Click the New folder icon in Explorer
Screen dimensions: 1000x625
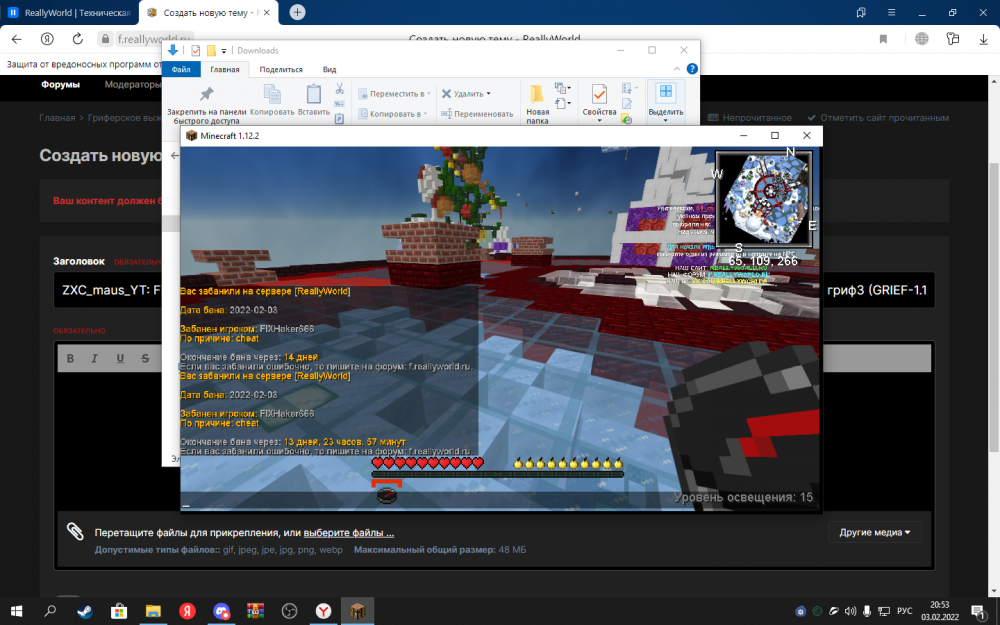[x=536, y=94]
